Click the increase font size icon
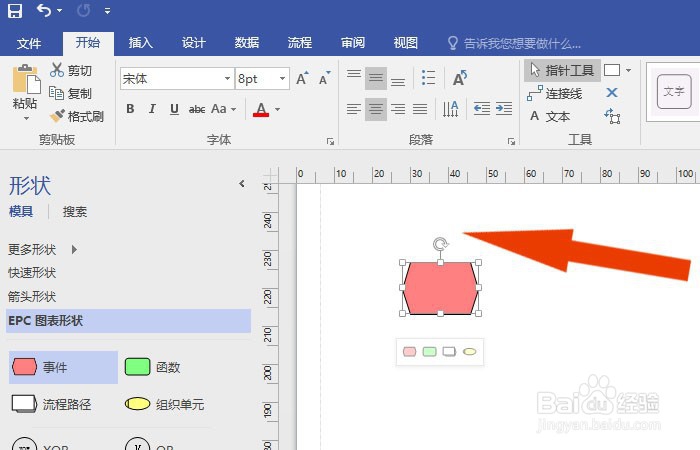 tap(303, 79)
